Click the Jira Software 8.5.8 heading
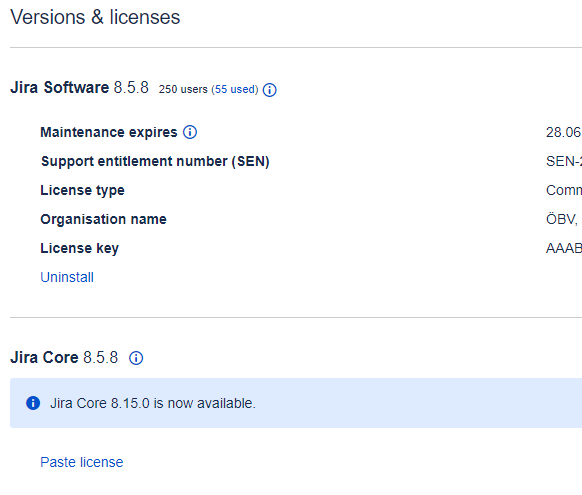Image resolution: width=582 pixels, height=495 pixels. tap(79, 88)
